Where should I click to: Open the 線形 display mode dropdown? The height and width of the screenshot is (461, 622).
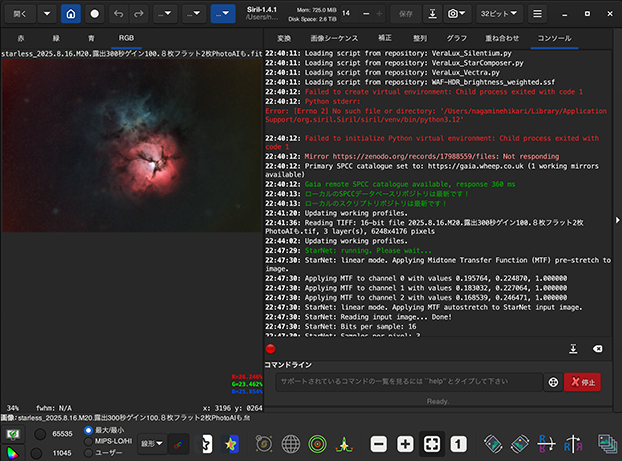coord(151,442)
